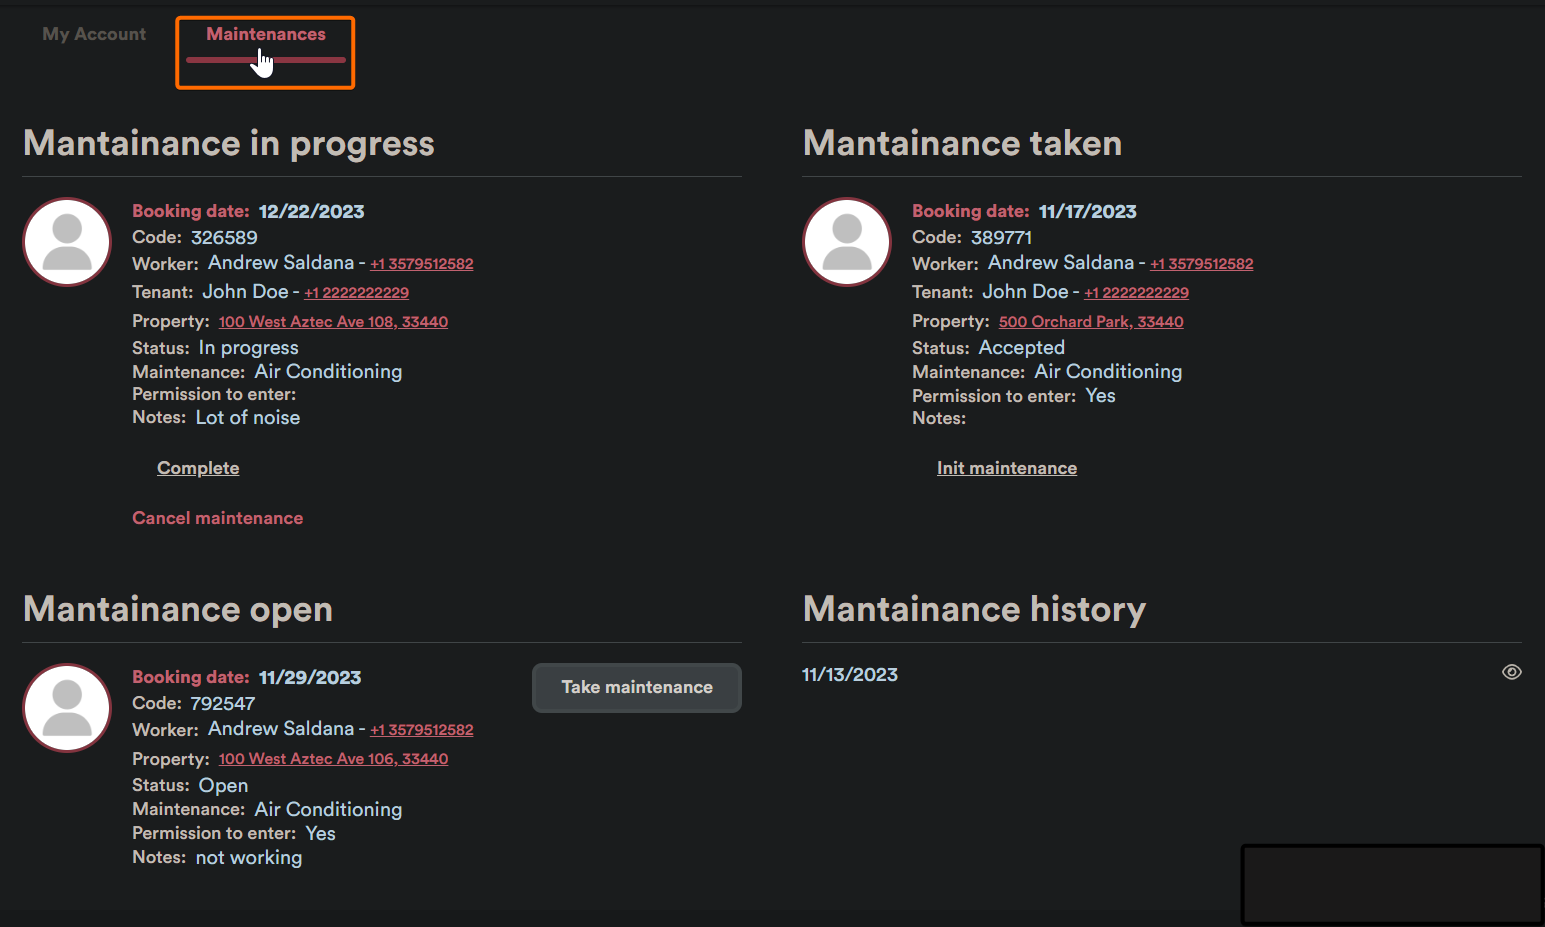The width and height of the screenshot is (1545, 927).
Task: Click Cancel maintenance link
Action: [217, 518]
